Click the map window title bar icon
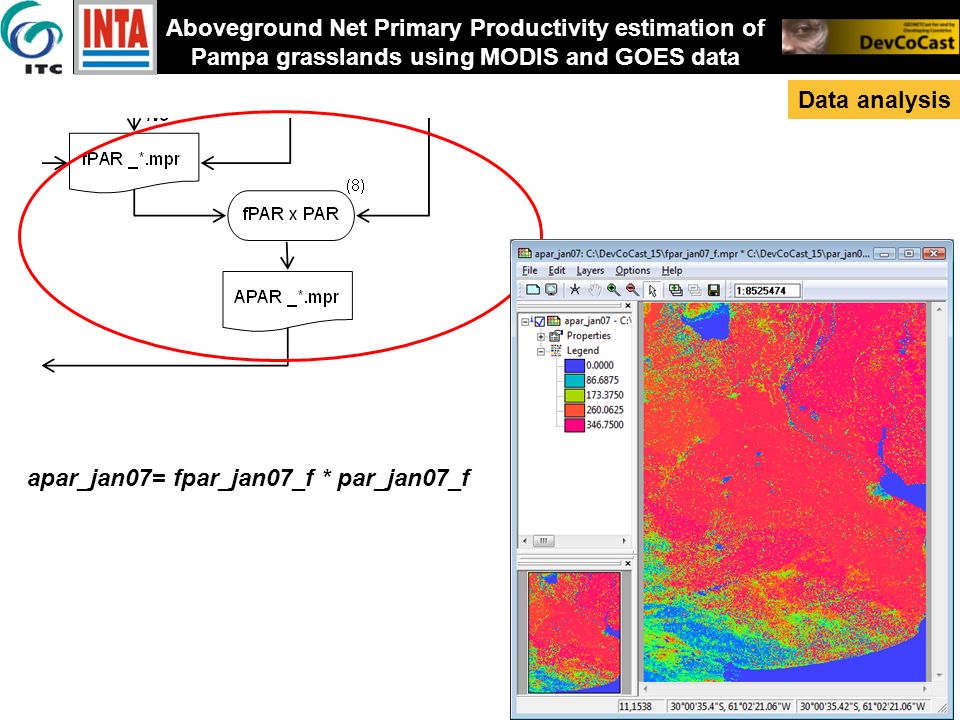The image size is (960, 720). point(525,253)
